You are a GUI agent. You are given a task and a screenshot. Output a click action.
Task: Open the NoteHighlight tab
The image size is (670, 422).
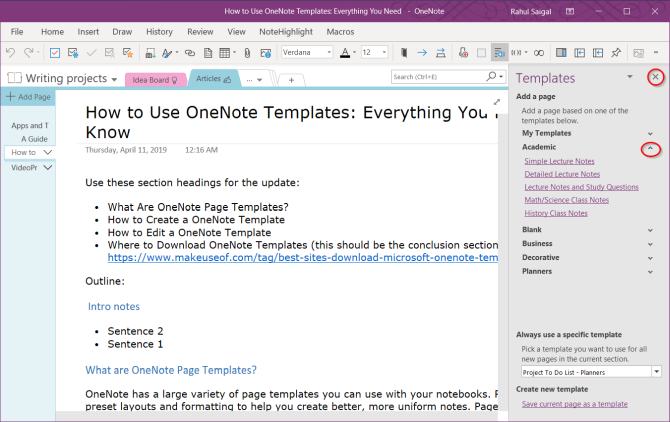pos(286,32)
